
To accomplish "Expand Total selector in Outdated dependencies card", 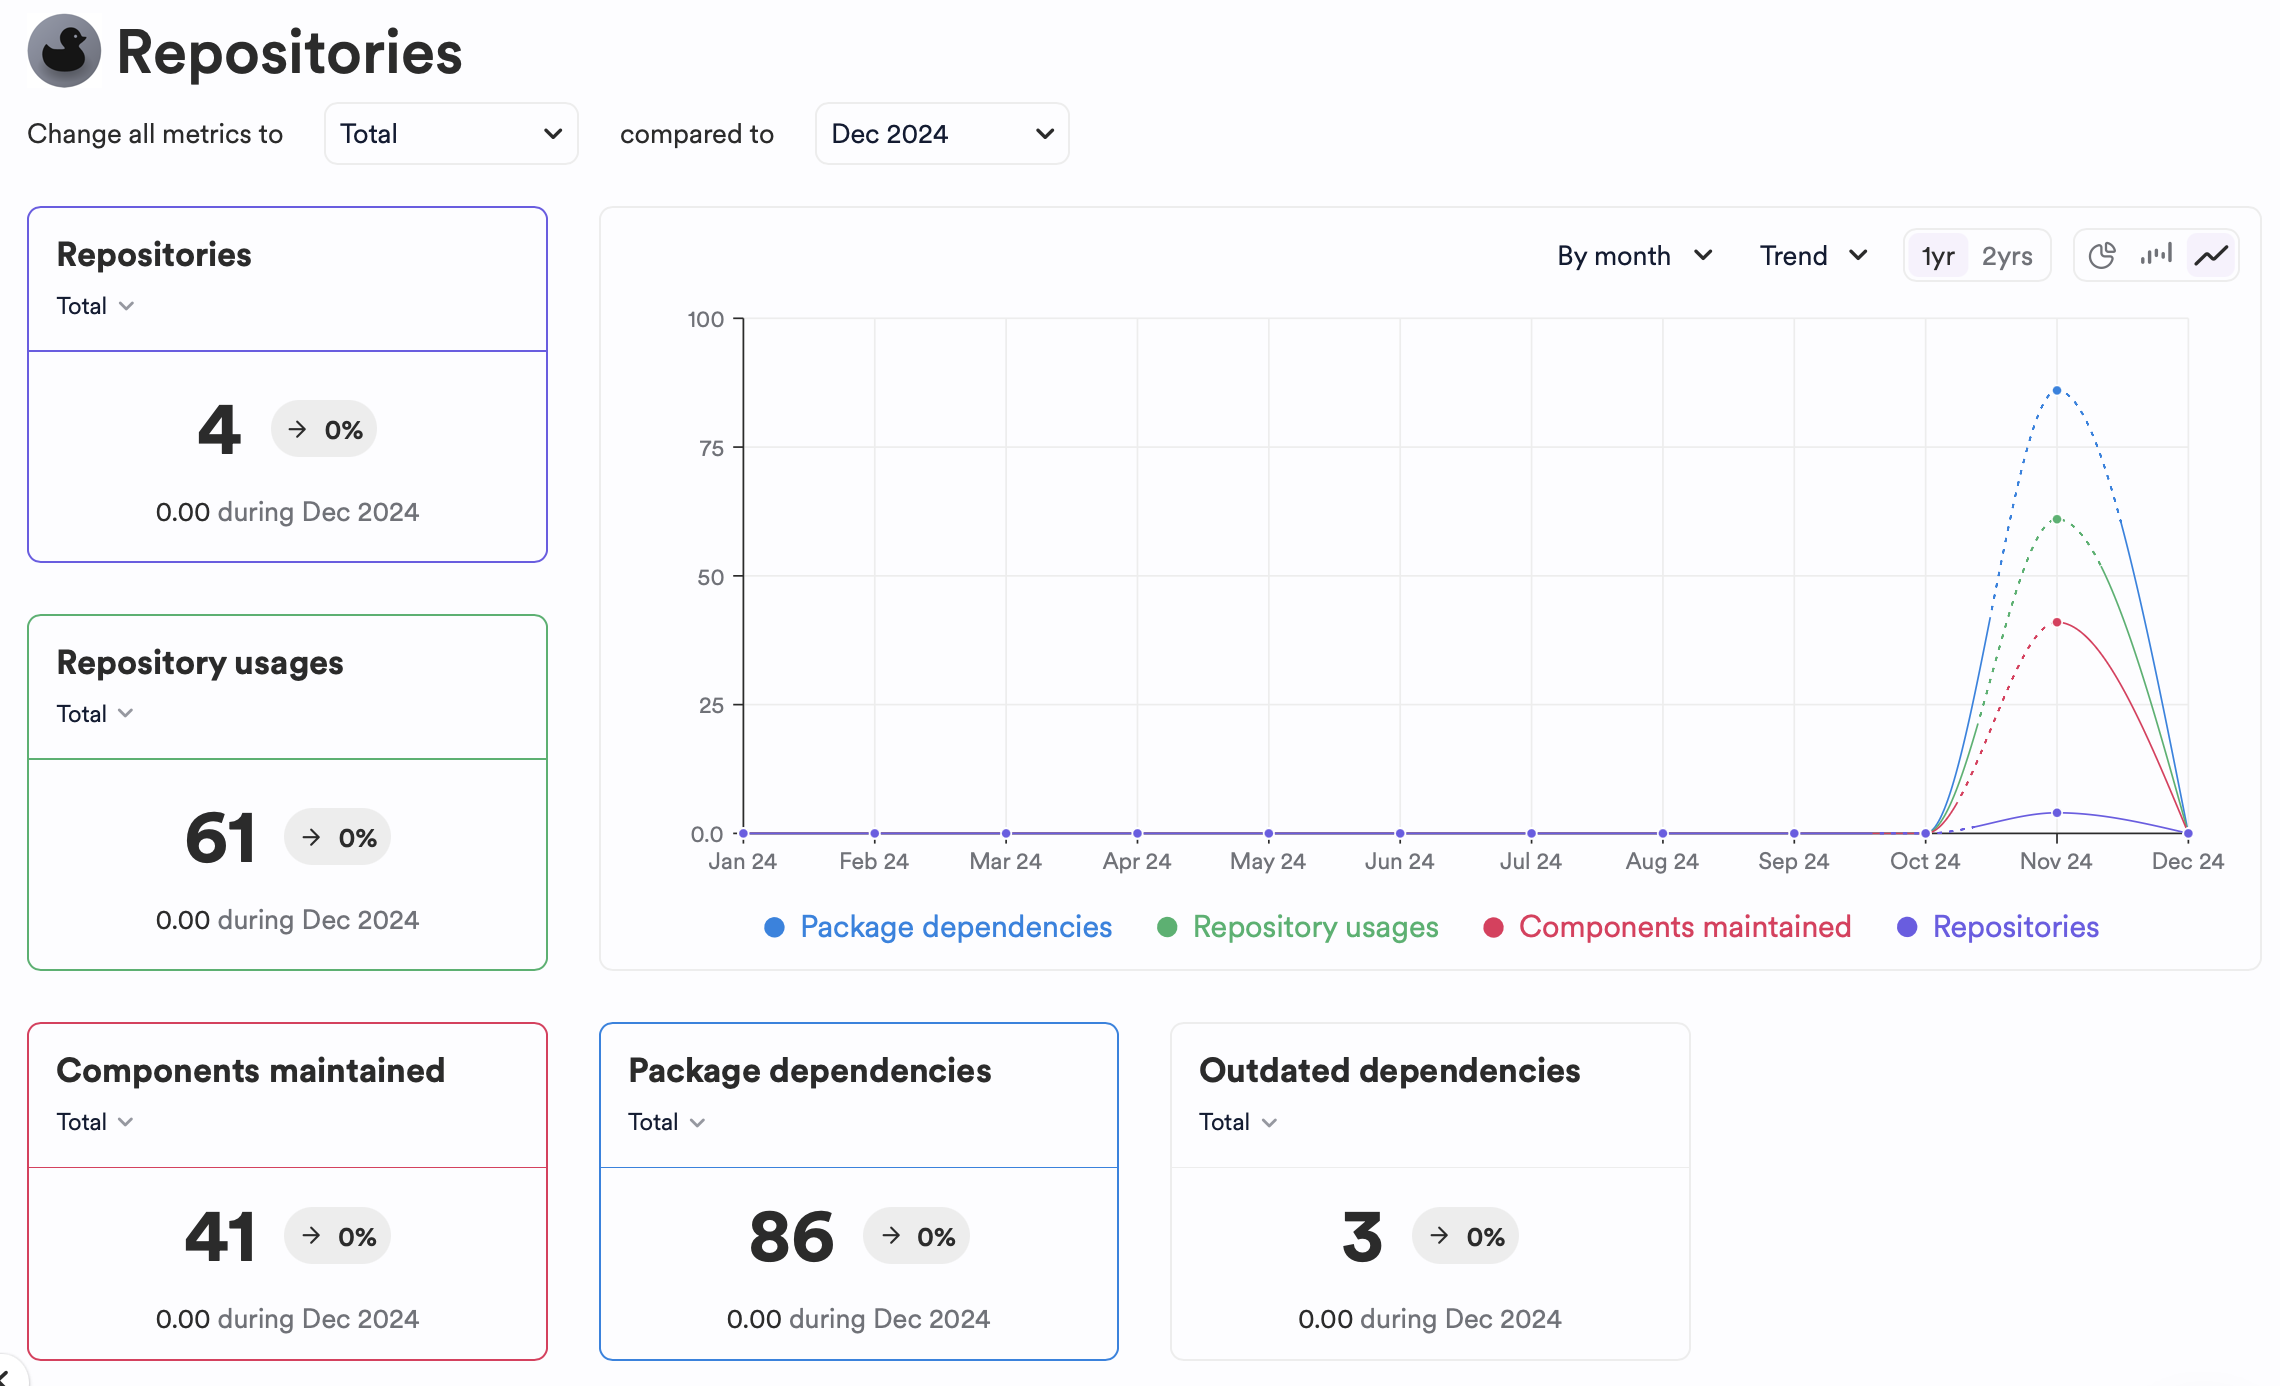I will coord(1238,1122).
